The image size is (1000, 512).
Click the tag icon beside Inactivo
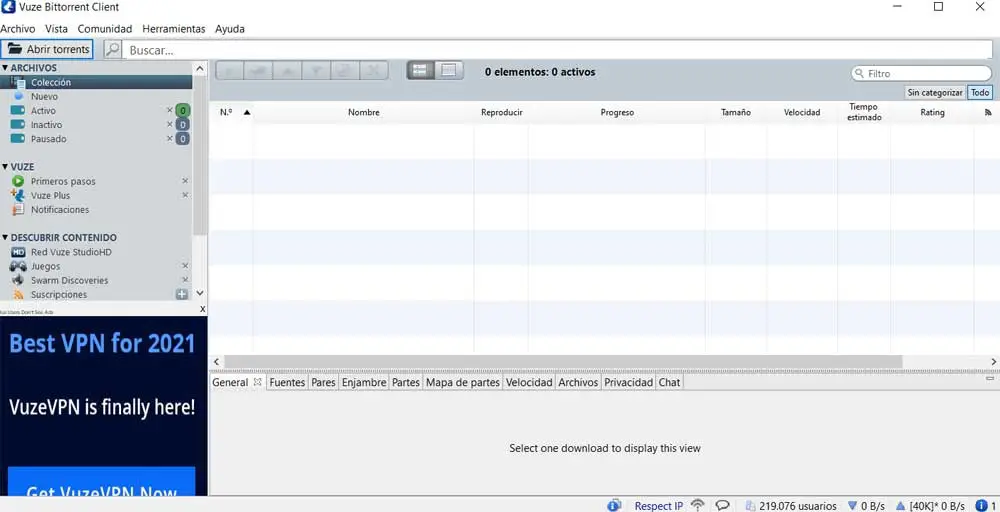(18, 124)
